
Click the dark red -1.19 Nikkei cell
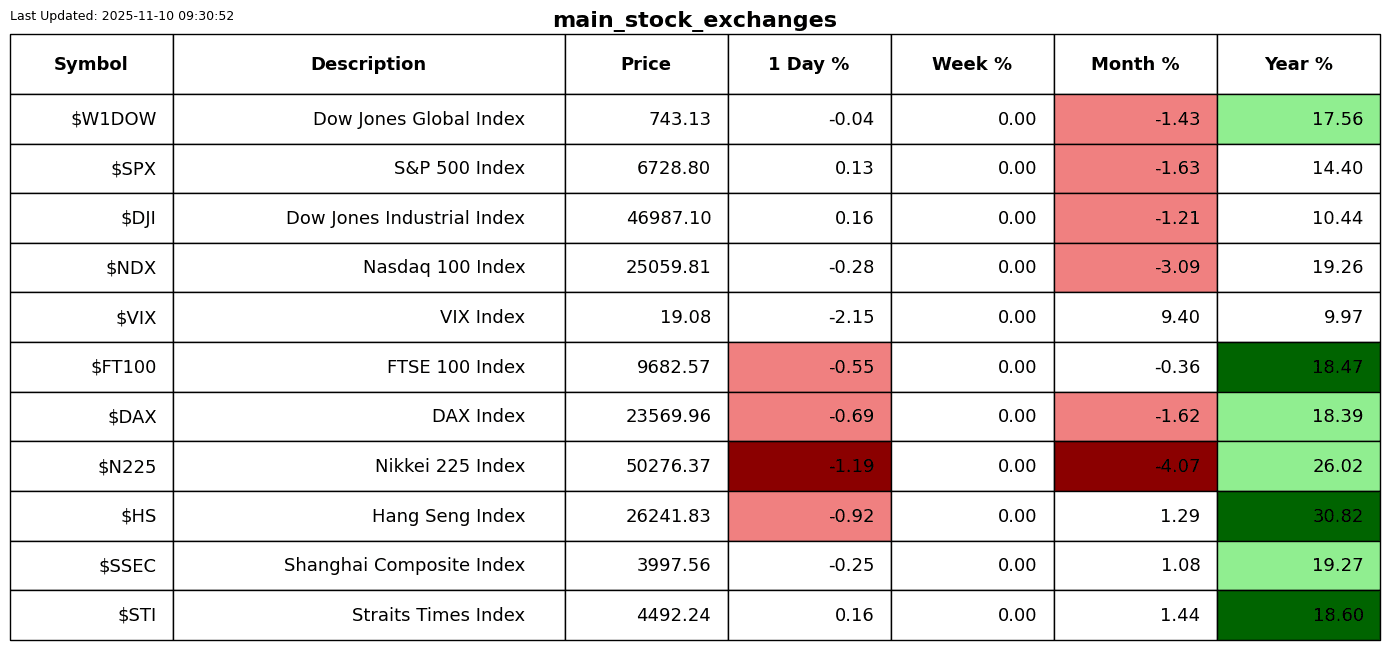click(809, 467)
